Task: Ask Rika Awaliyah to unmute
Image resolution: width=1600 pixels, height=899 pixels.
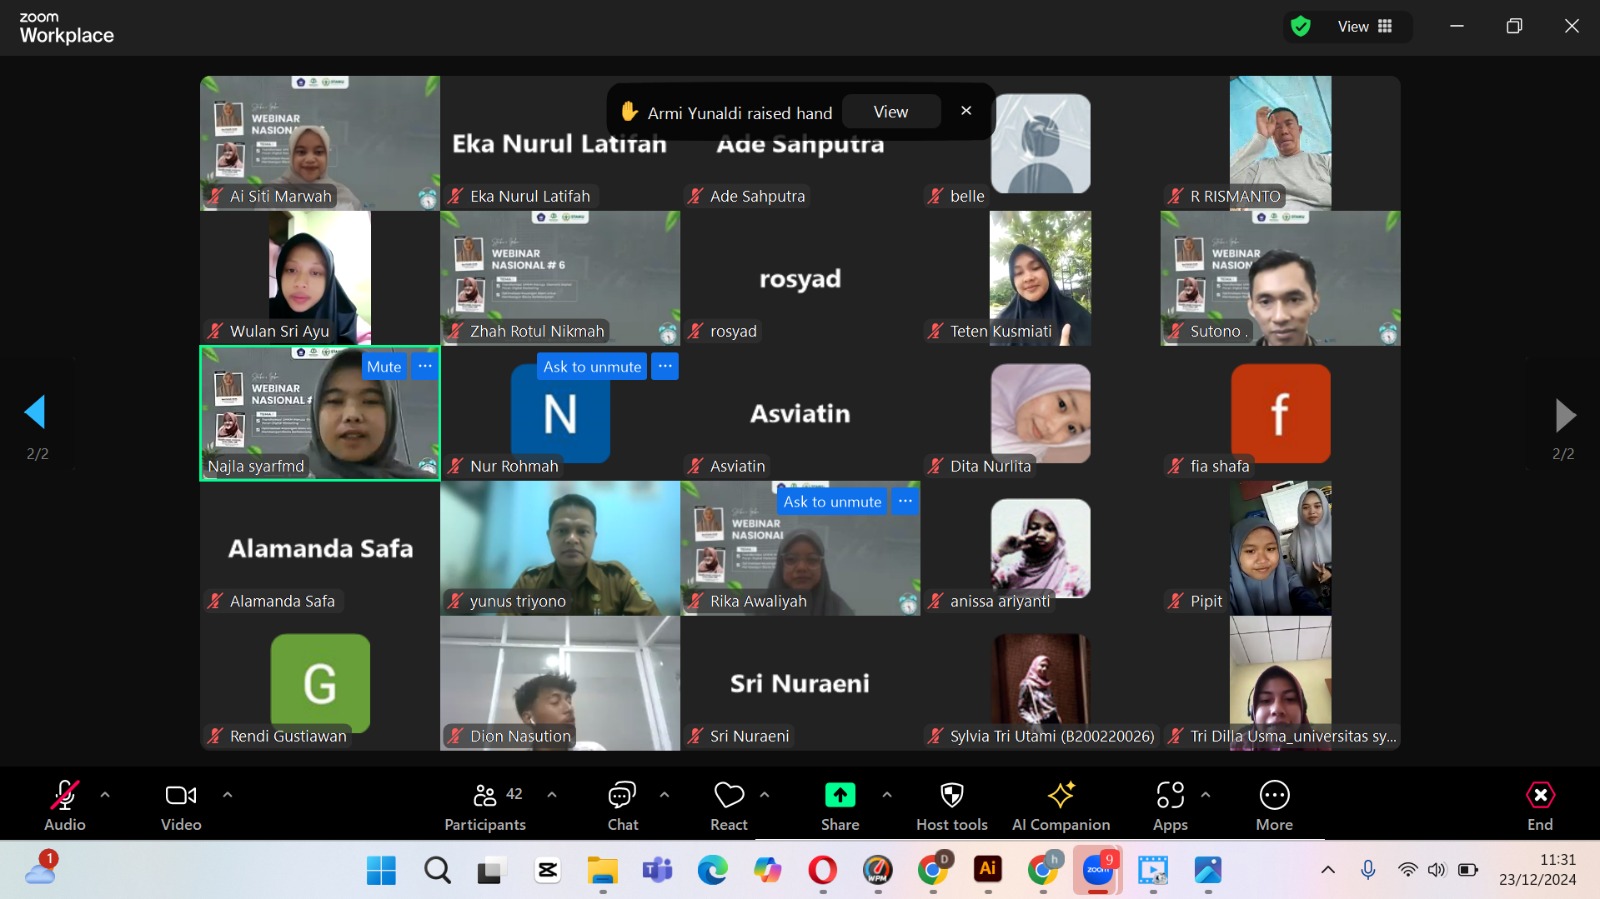Action: coord(832,502)
